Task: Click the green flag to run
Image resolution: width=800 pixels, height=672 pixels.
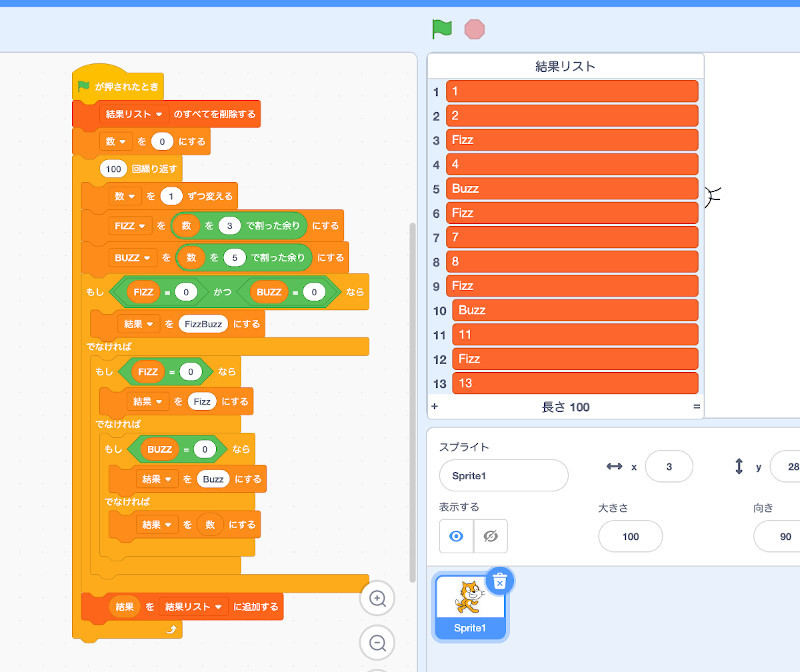Action: tap(441, 29)
